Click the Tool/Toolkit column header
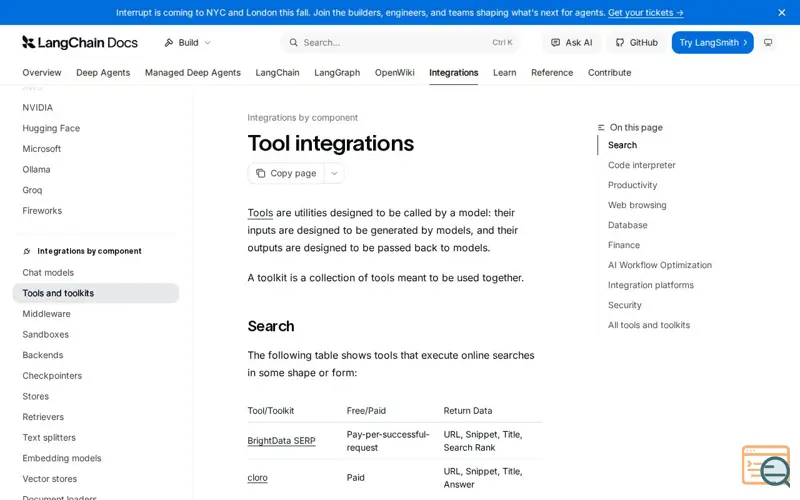Screen dimensions: 800x500 click(x=271, y=411)
